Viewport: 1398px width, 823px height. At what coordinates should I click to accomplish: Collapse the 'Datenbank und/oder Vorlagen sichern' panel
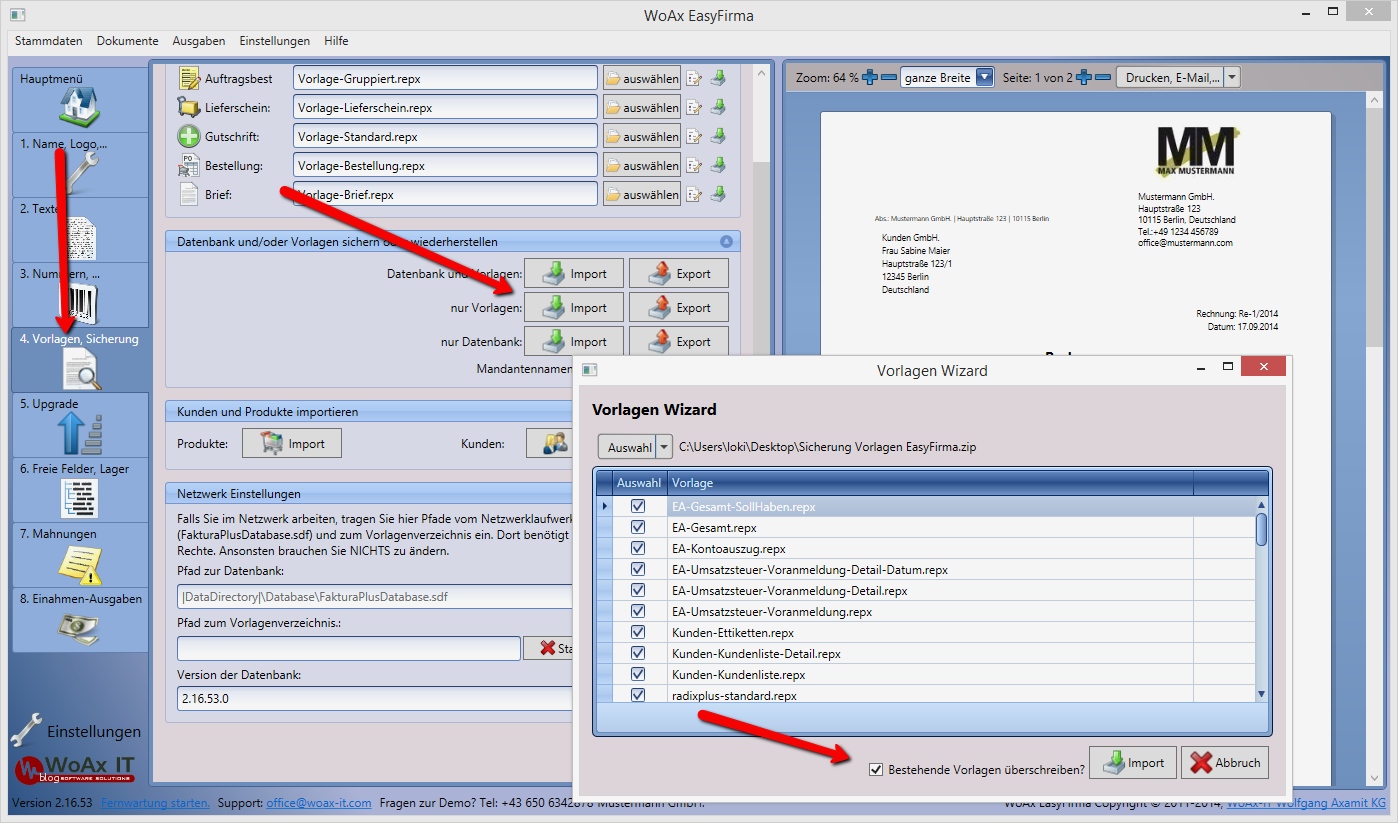pos(726,242)
